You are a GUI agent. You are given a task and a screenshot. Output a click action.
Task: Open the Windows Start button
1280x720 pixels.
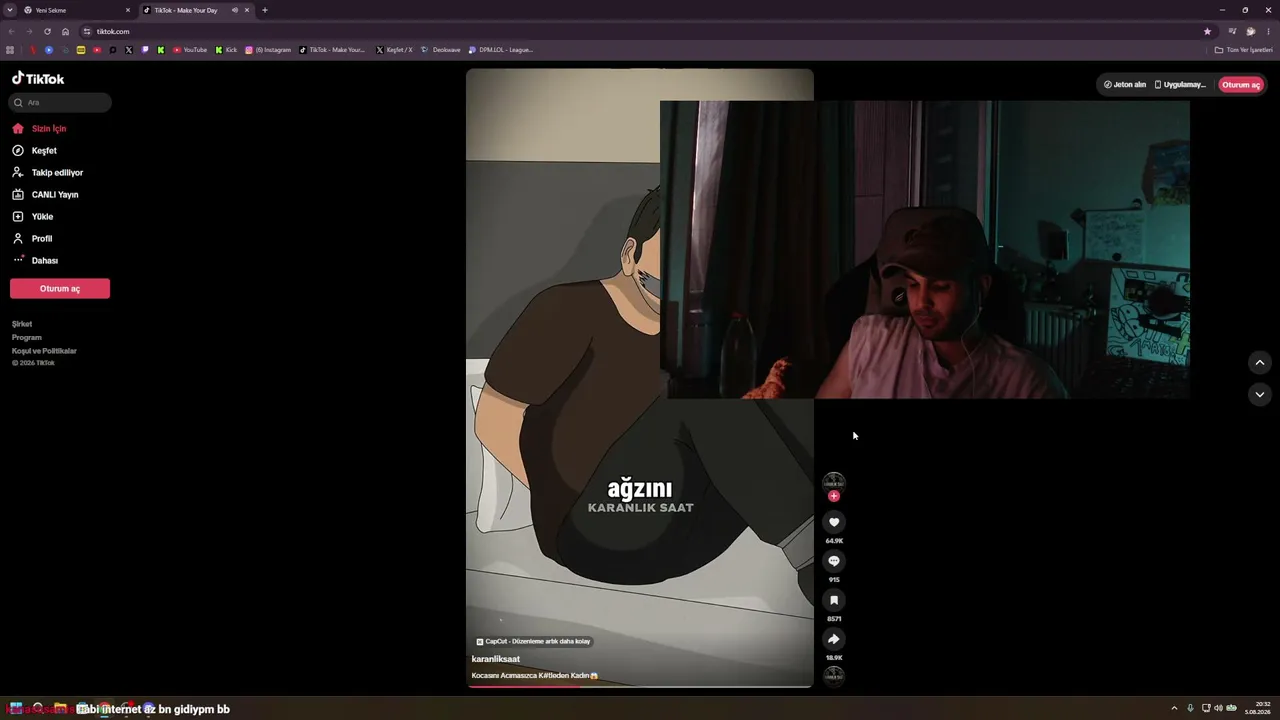pyautogui.click(x=15, y=708)
